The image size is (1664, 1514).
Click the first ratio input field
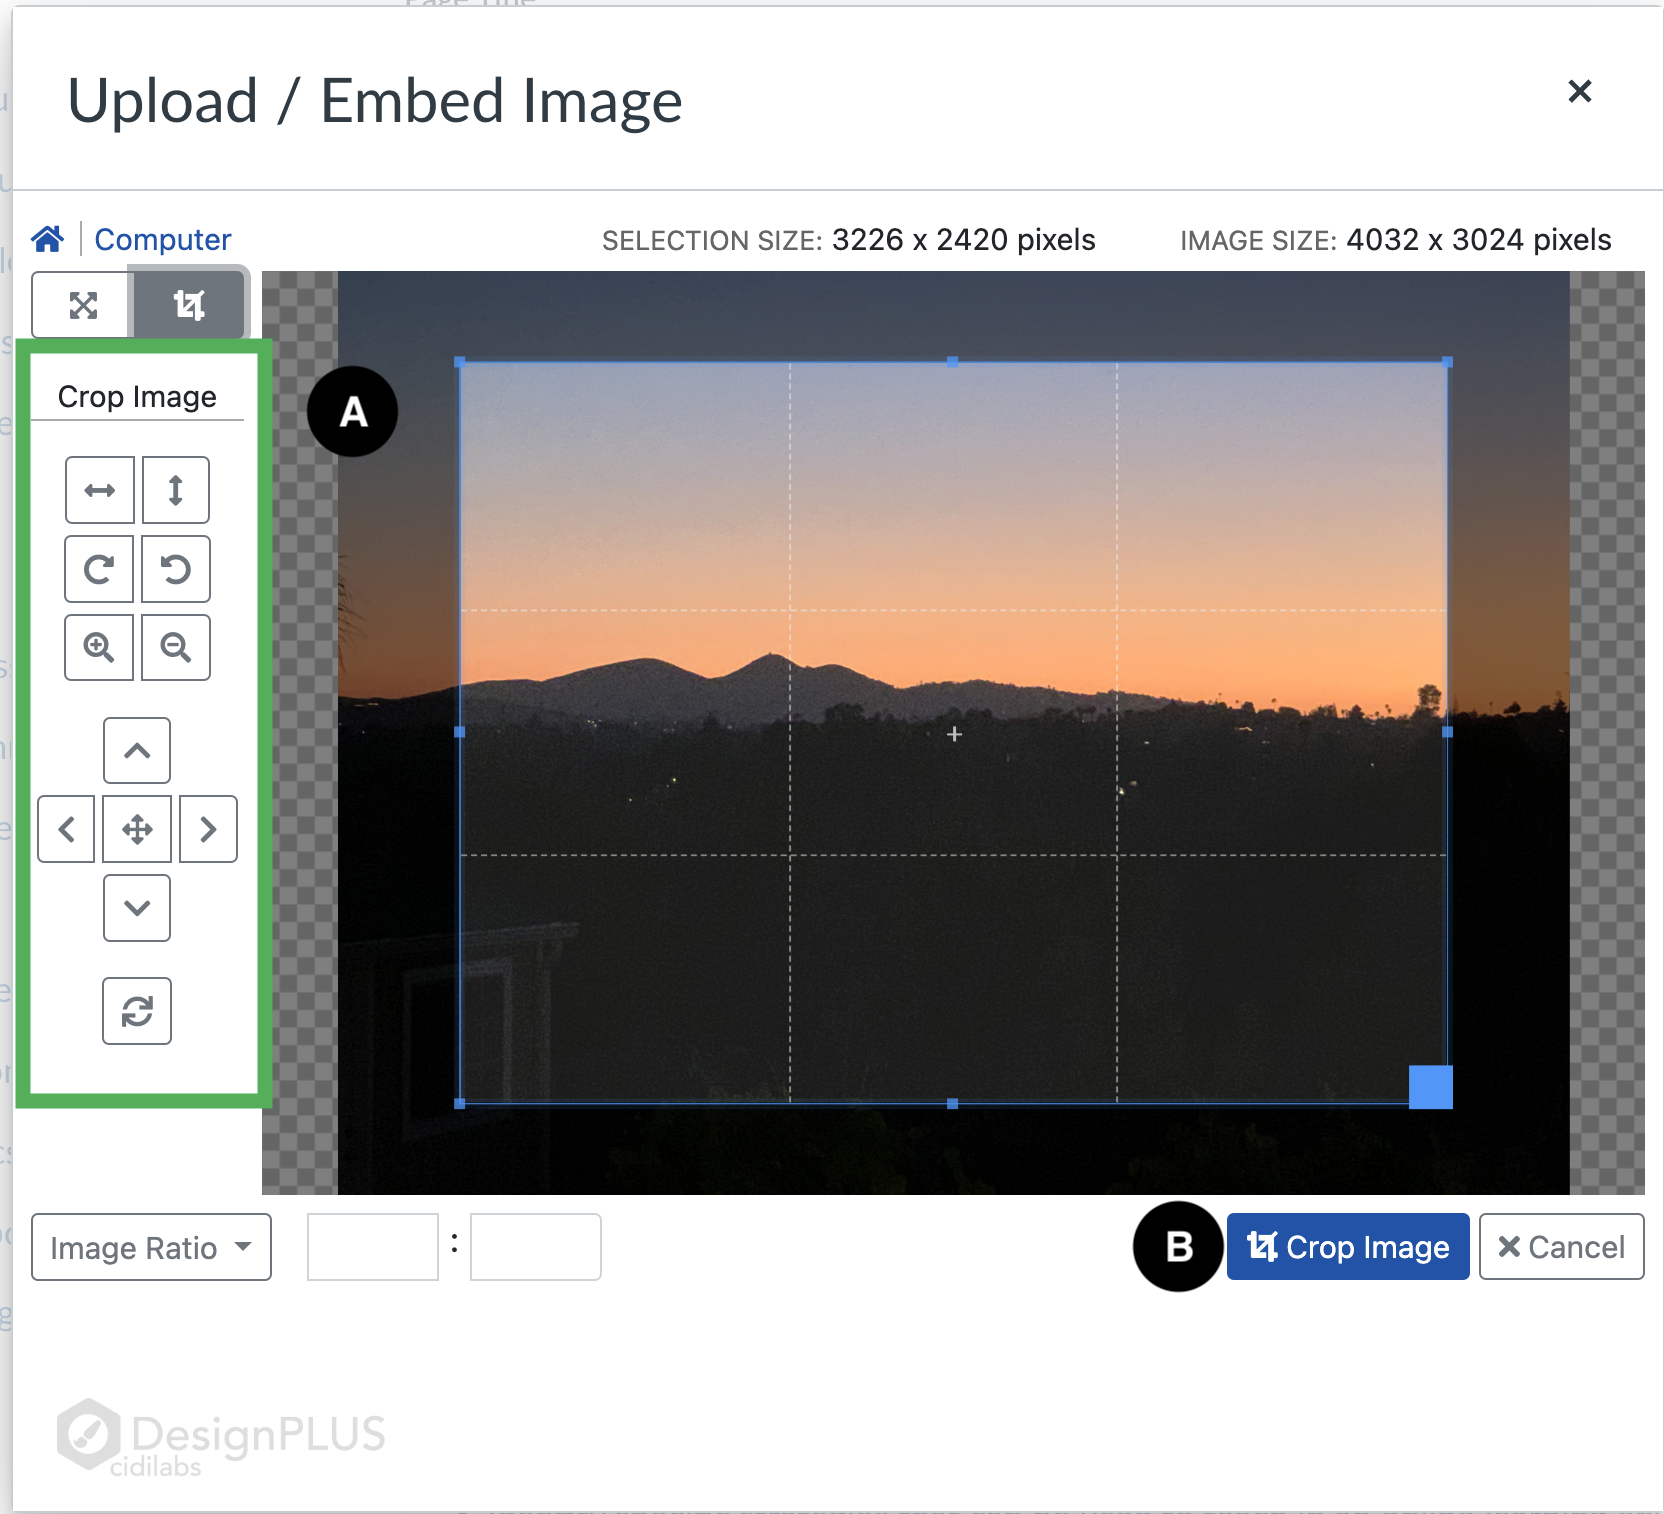(x=373, y=1247)
